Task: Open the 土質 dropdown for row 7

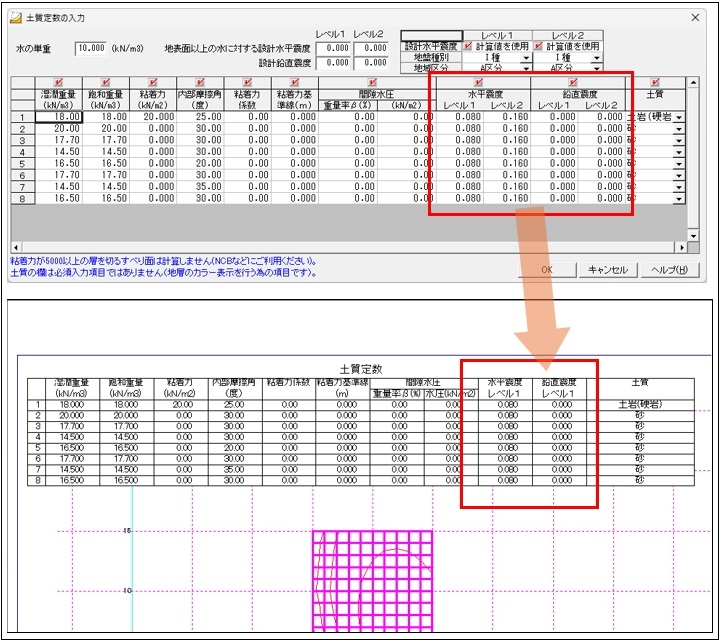Action: coord(679,187)
